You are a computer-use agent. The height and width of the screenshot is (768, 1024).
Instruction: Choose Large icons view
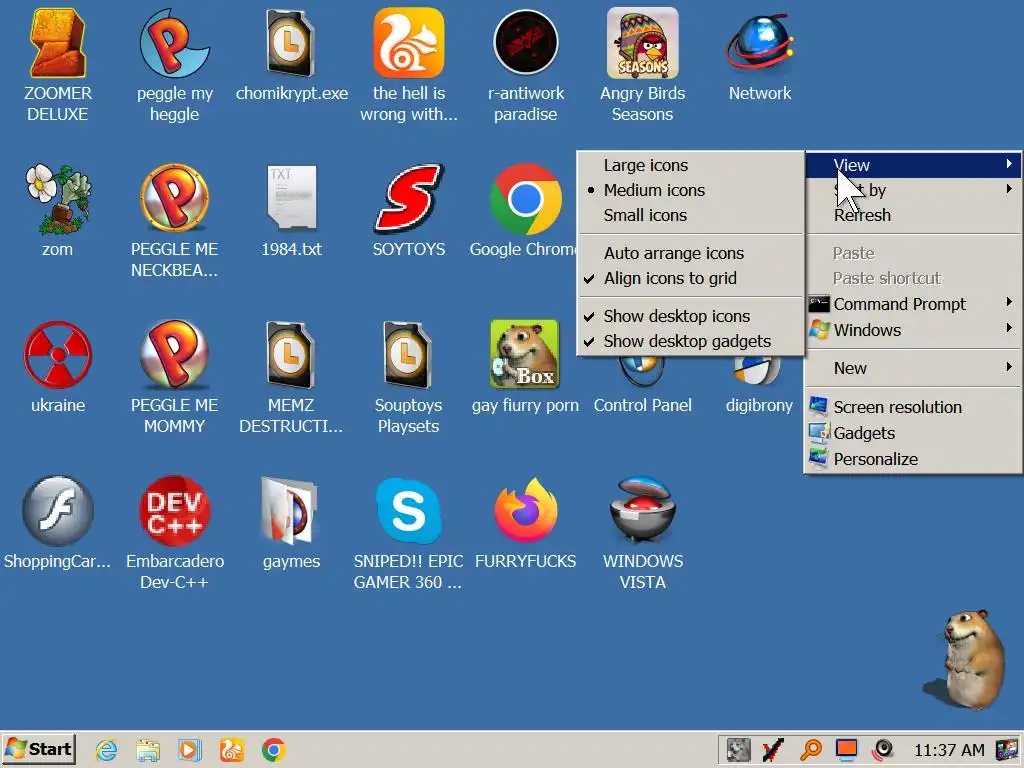(690, 165)
